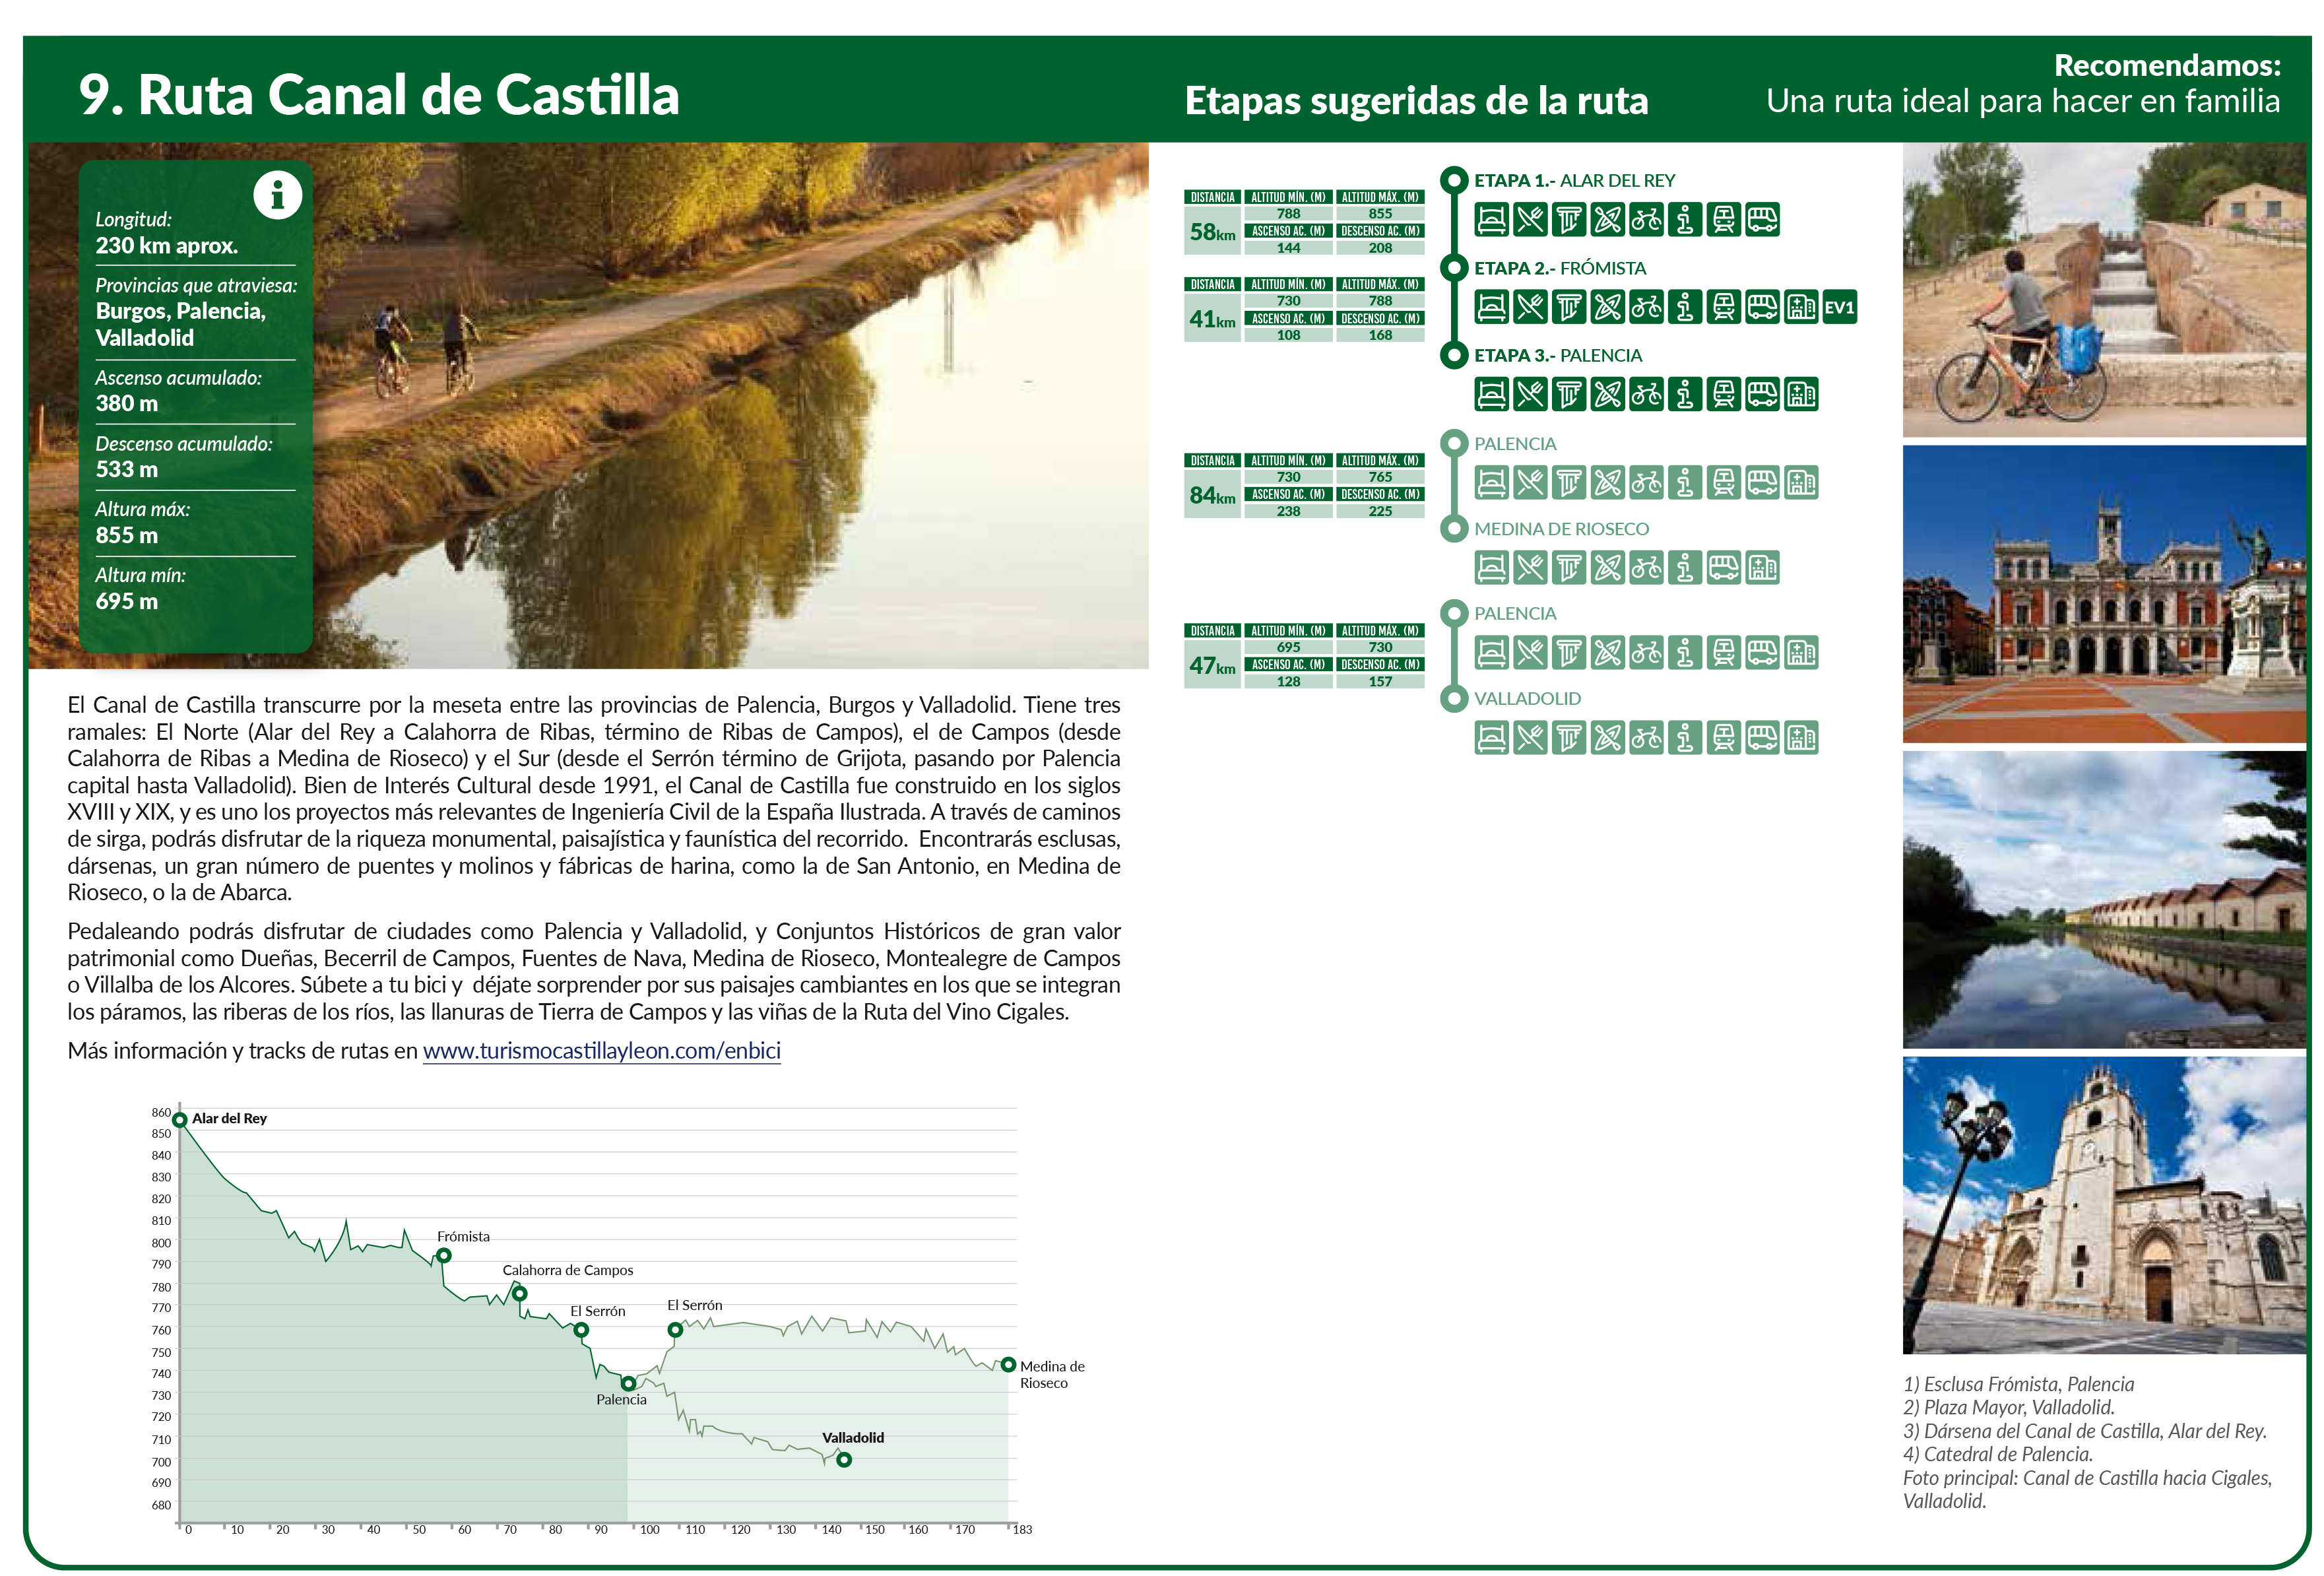Image resolution: width=2324 pixels, height=1576 pixels.
Task: Open the www.turismocastillayleon.com/enbici link
Action: (x=601, y=1050)
